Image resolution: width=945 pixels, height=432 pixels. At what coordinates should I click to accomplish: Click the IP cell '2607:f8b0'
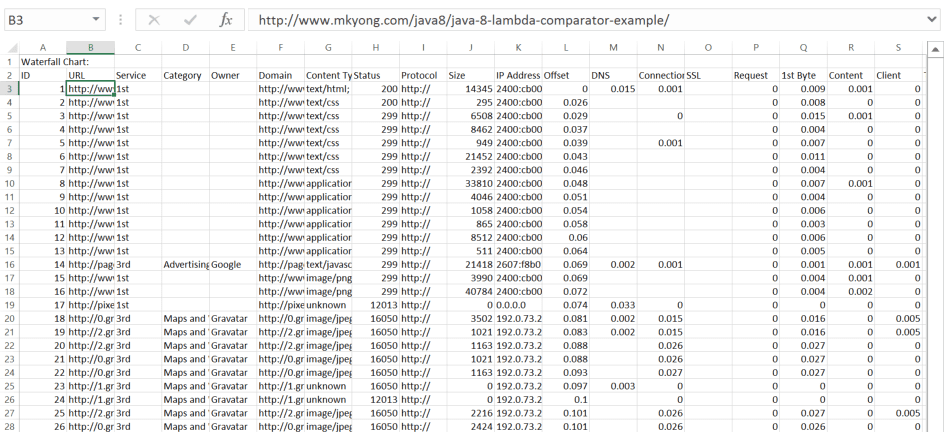click(518, 264)
